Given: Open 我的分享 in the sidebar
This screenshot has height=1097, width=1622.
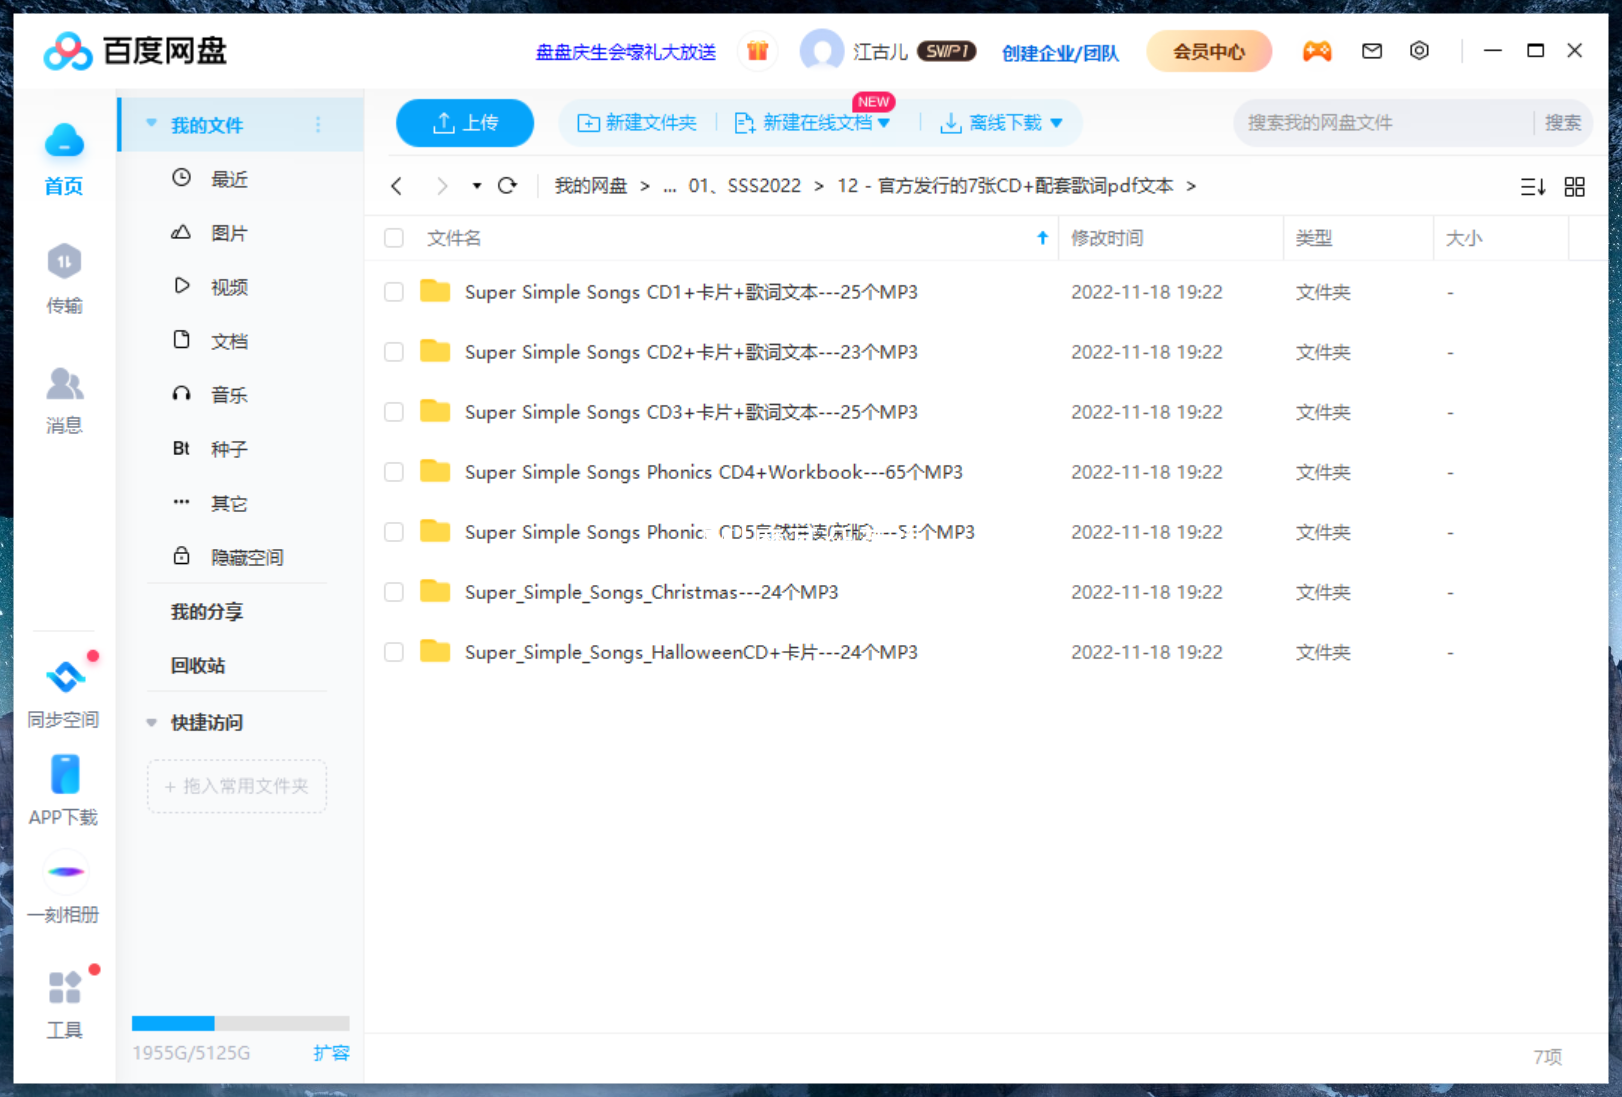Looking at the screenshot, I should (207, 611).
